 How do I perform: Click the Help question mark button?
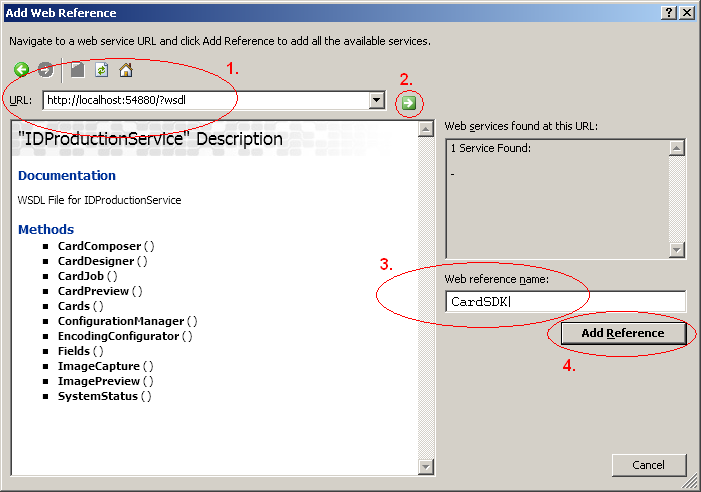[x=667, y=12]
